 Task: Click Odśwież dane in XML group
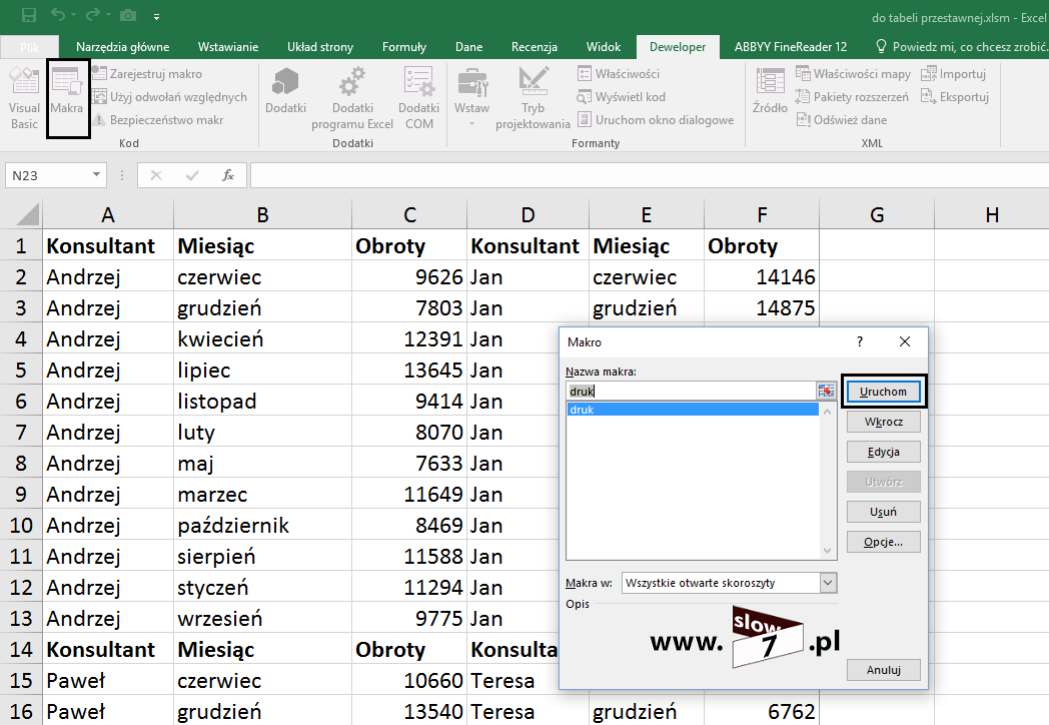(842, 120)
